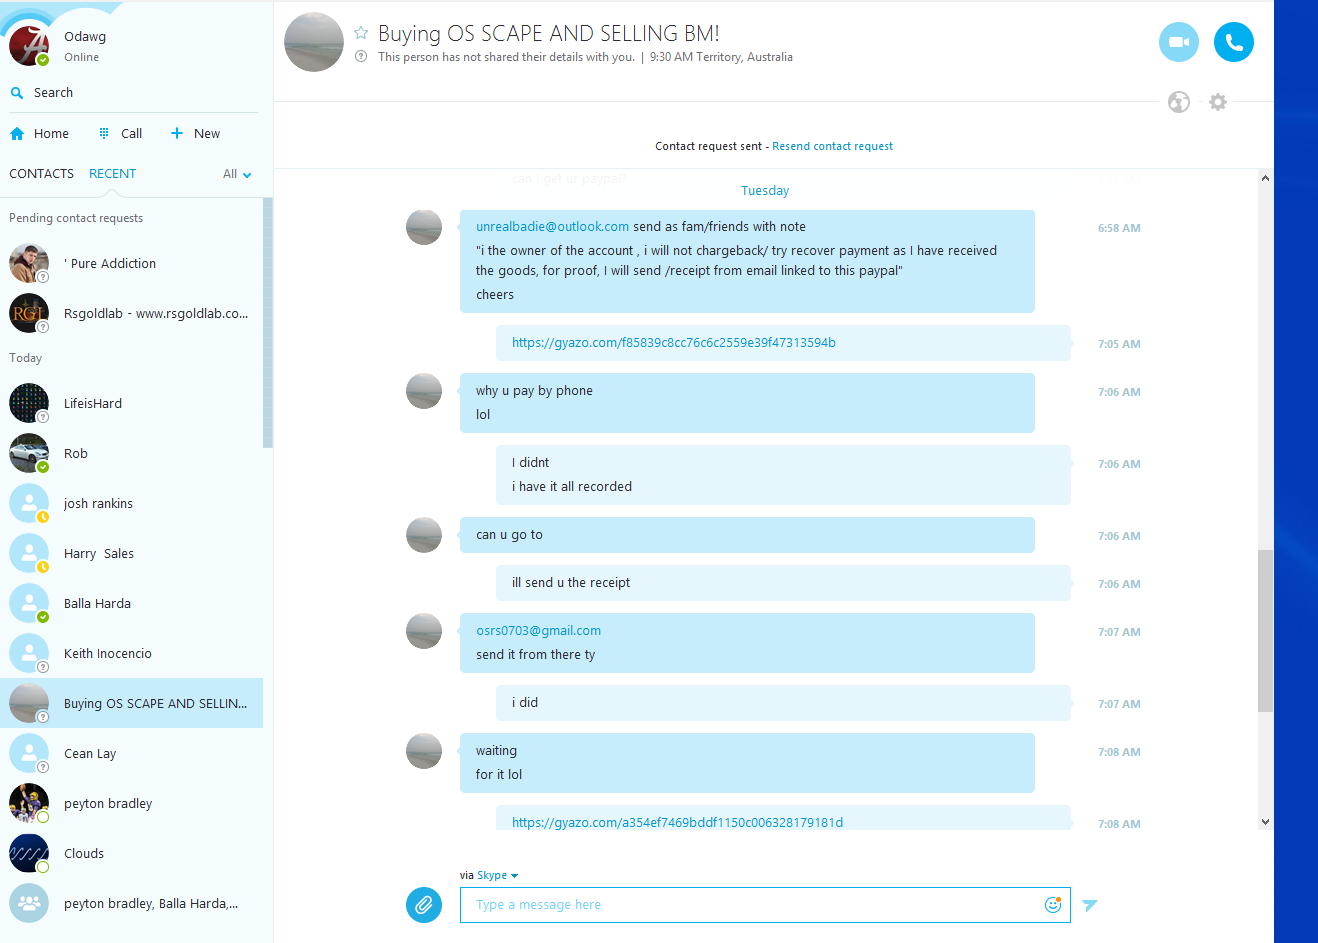Expand the All contacts filter dropdown
This screenshot has width=1318, height=943.
pos(237,174)
